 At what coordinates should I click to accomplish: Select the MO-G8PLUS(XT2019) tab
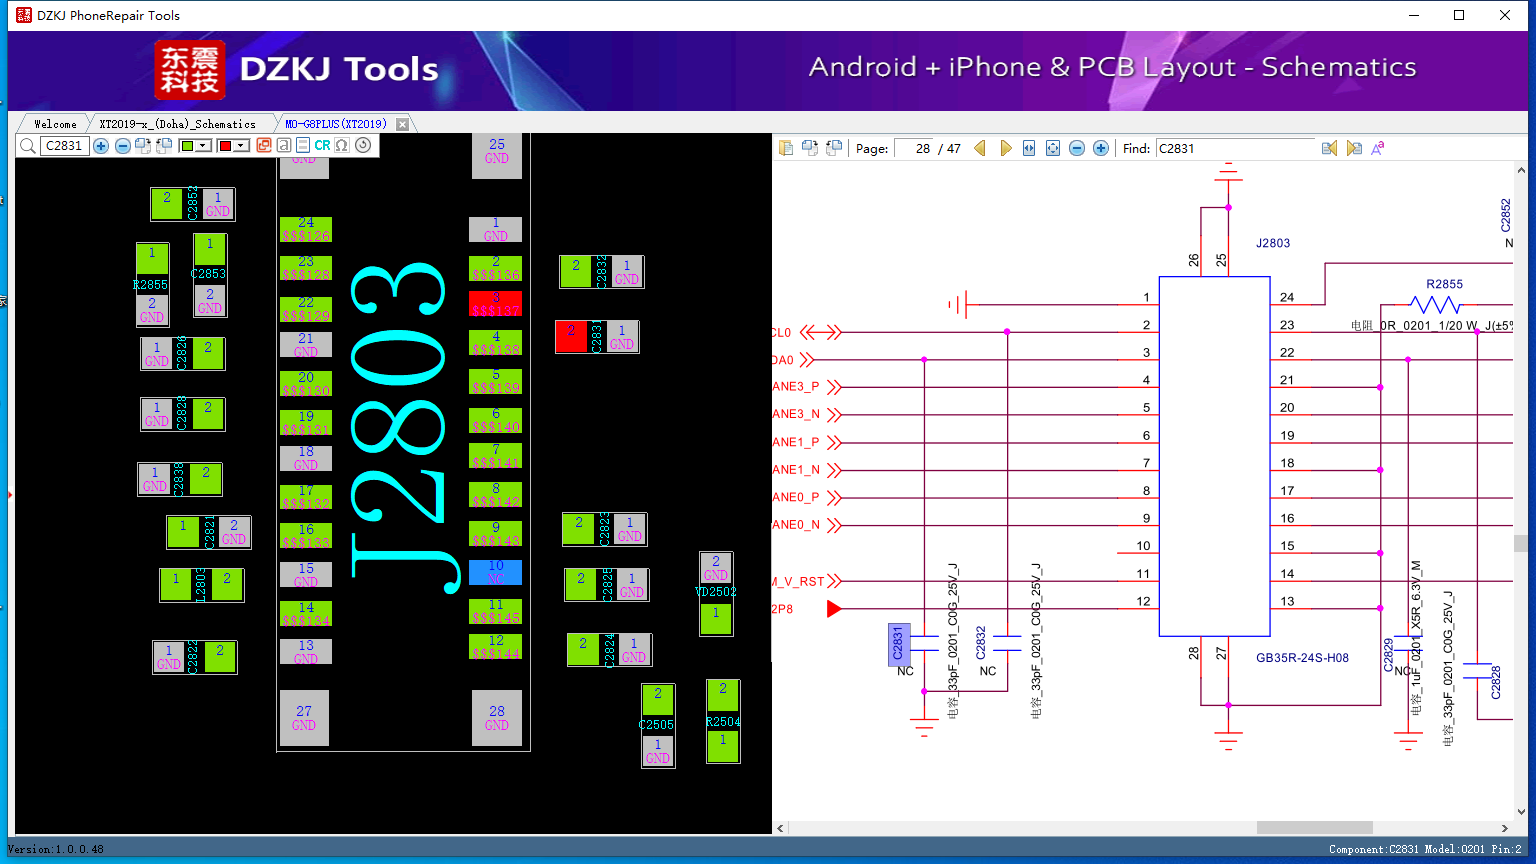coord(336,124)
